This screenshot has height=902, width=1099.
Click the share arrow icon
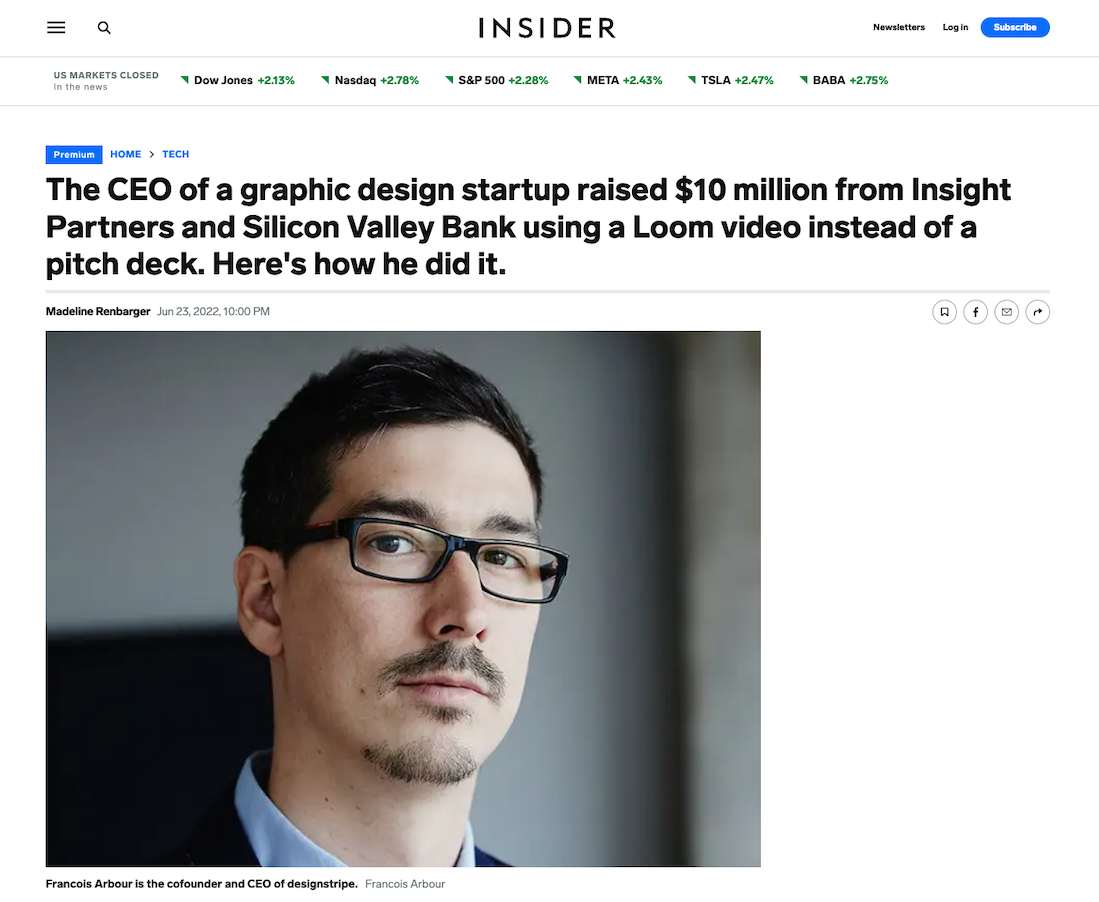1037,312
